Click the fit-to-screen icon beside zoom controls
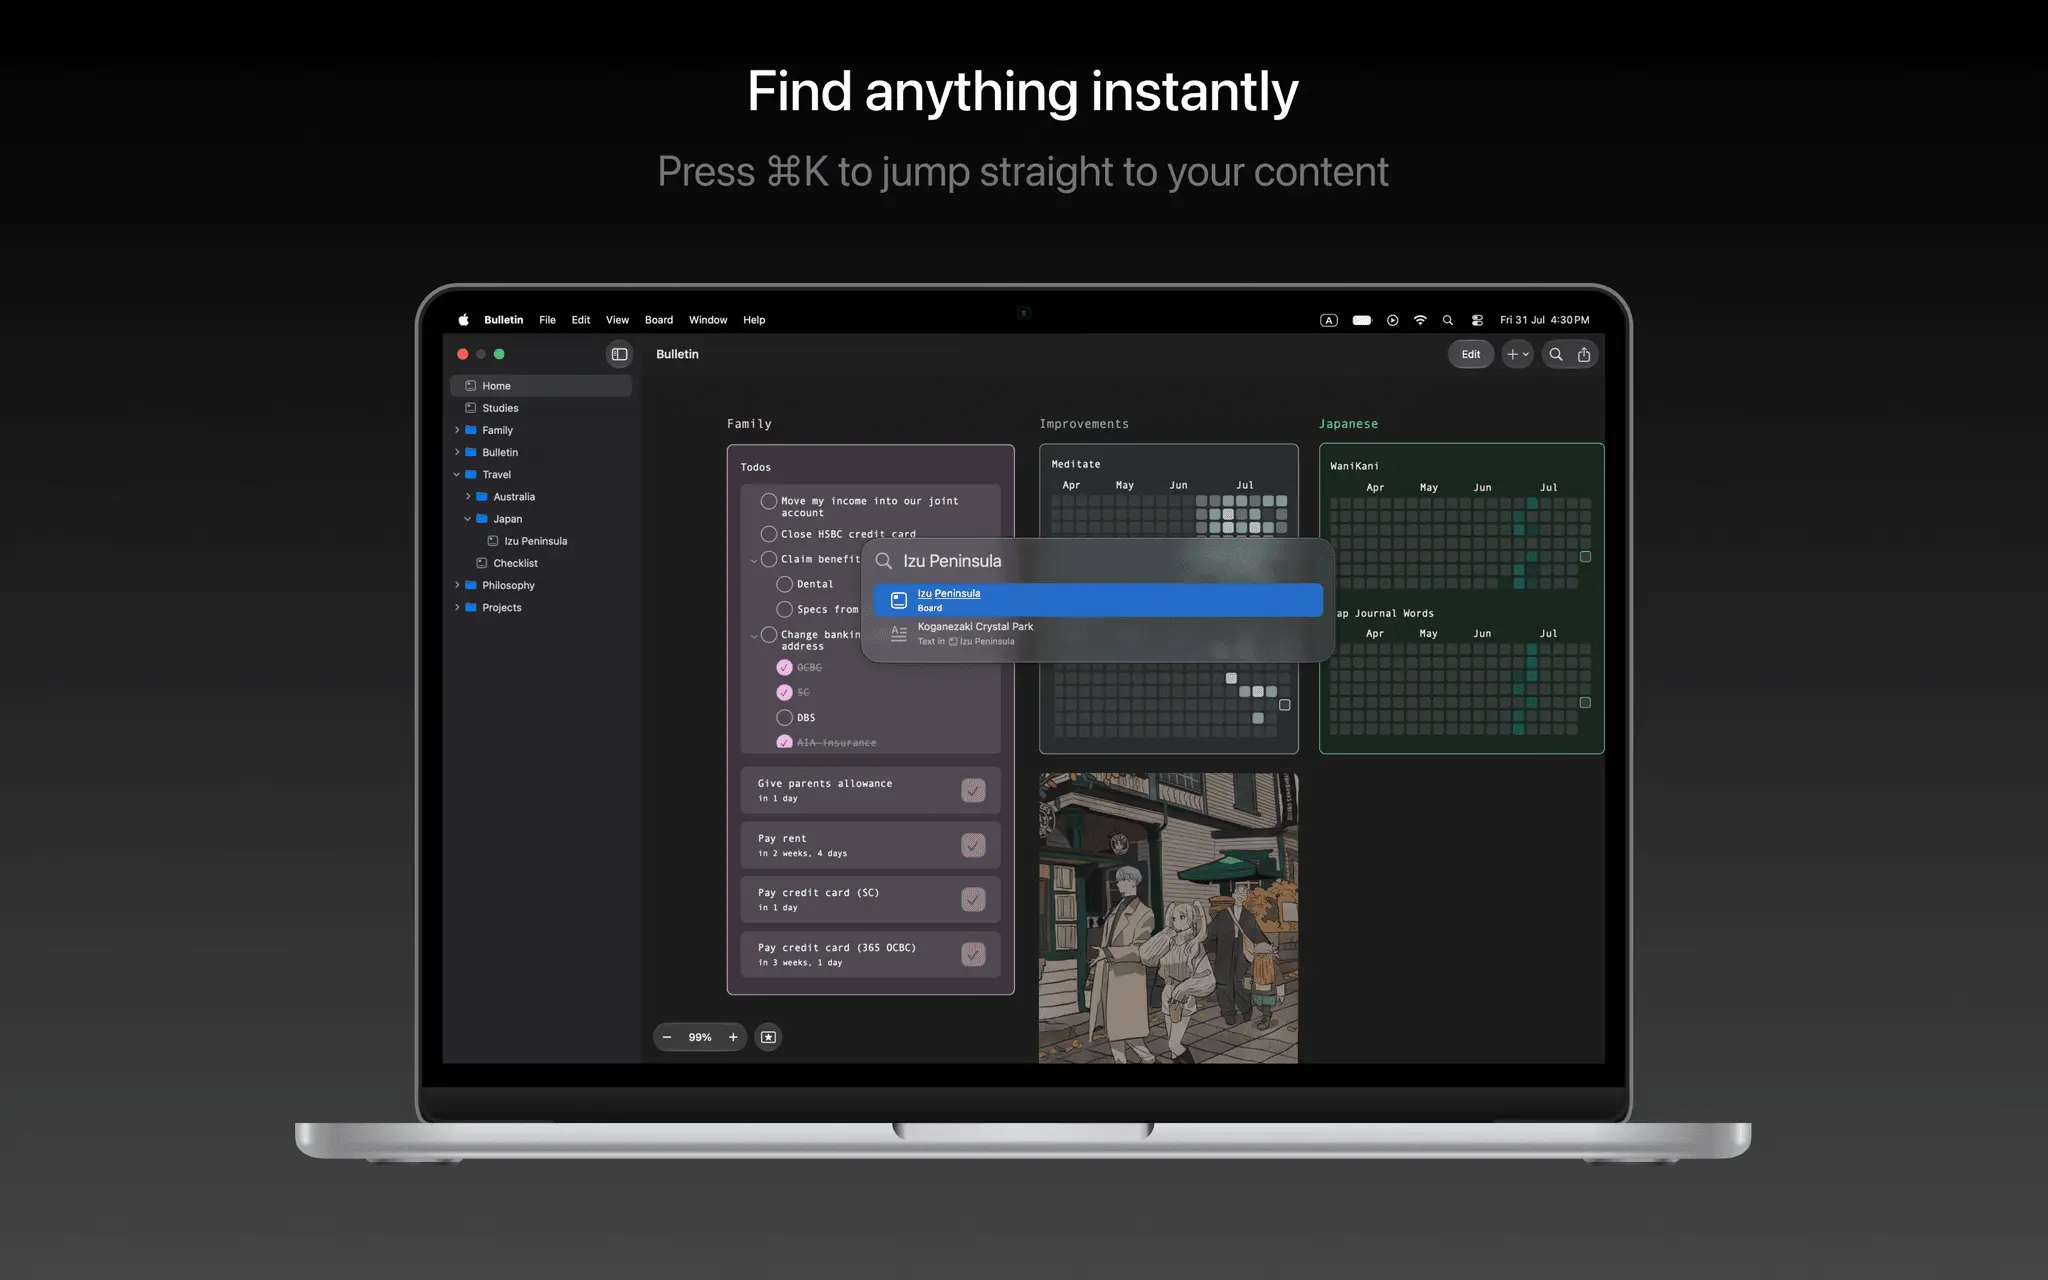 click(768, 1037)
